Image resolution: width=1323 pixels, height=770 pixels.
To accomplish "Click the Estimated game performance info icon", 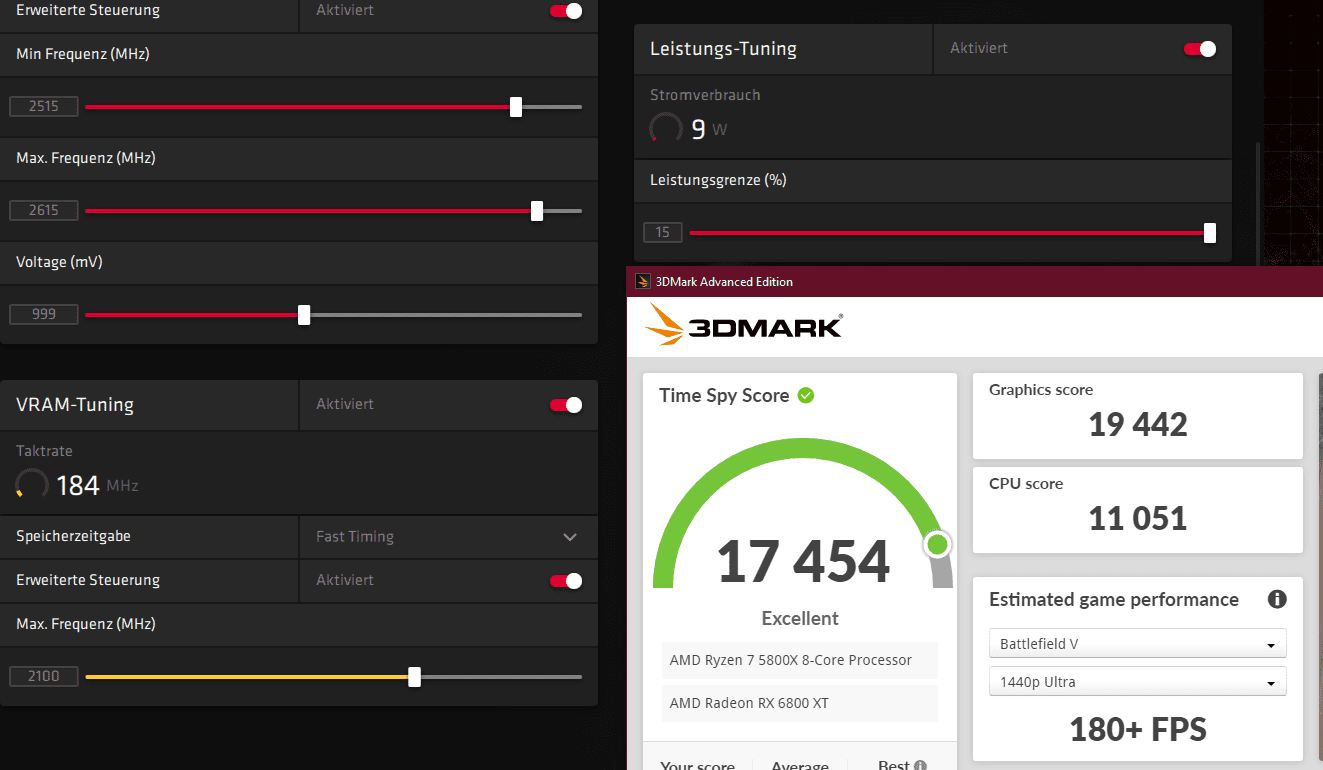I will pos(1277,600).
